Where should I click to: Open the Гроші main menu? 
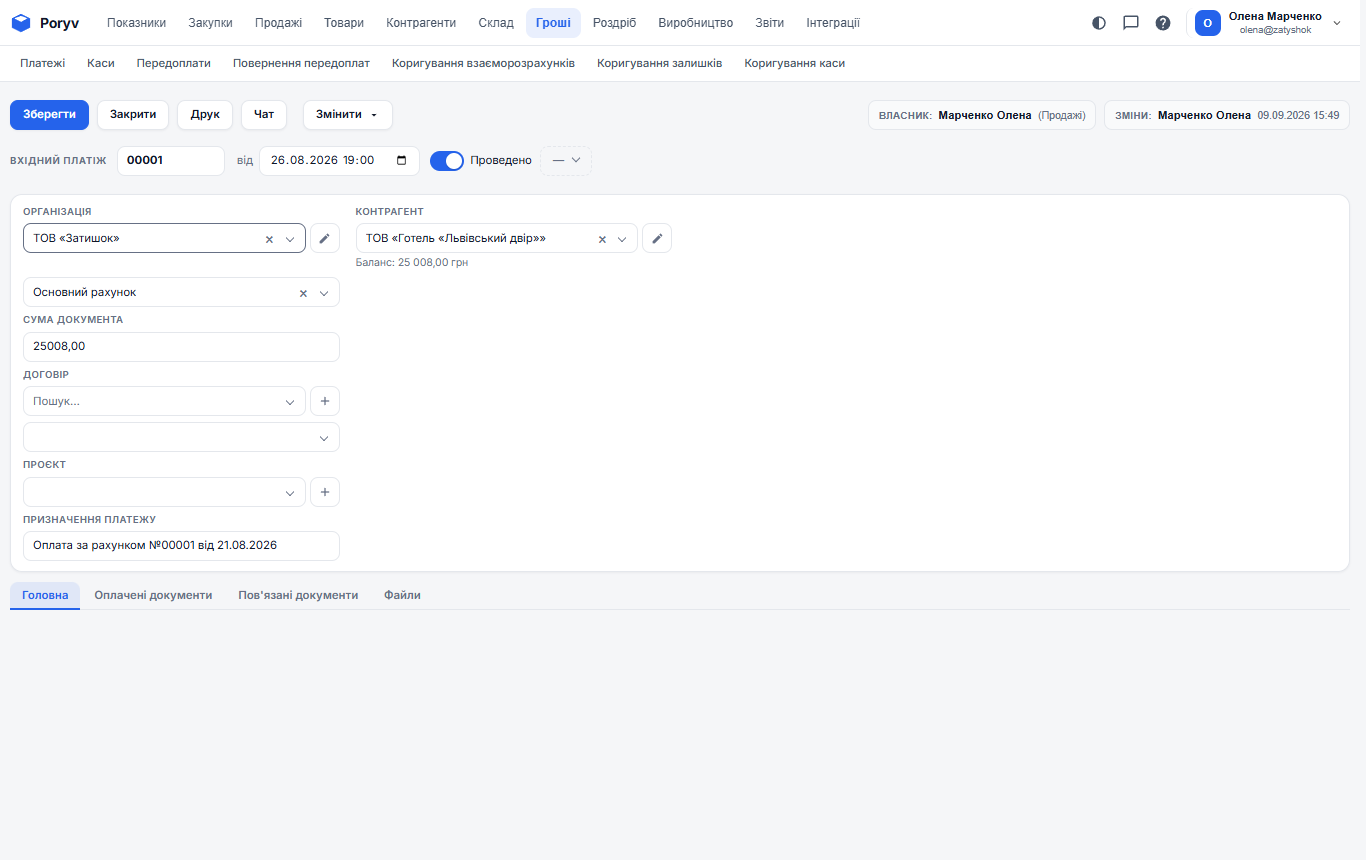pos(553,22)
